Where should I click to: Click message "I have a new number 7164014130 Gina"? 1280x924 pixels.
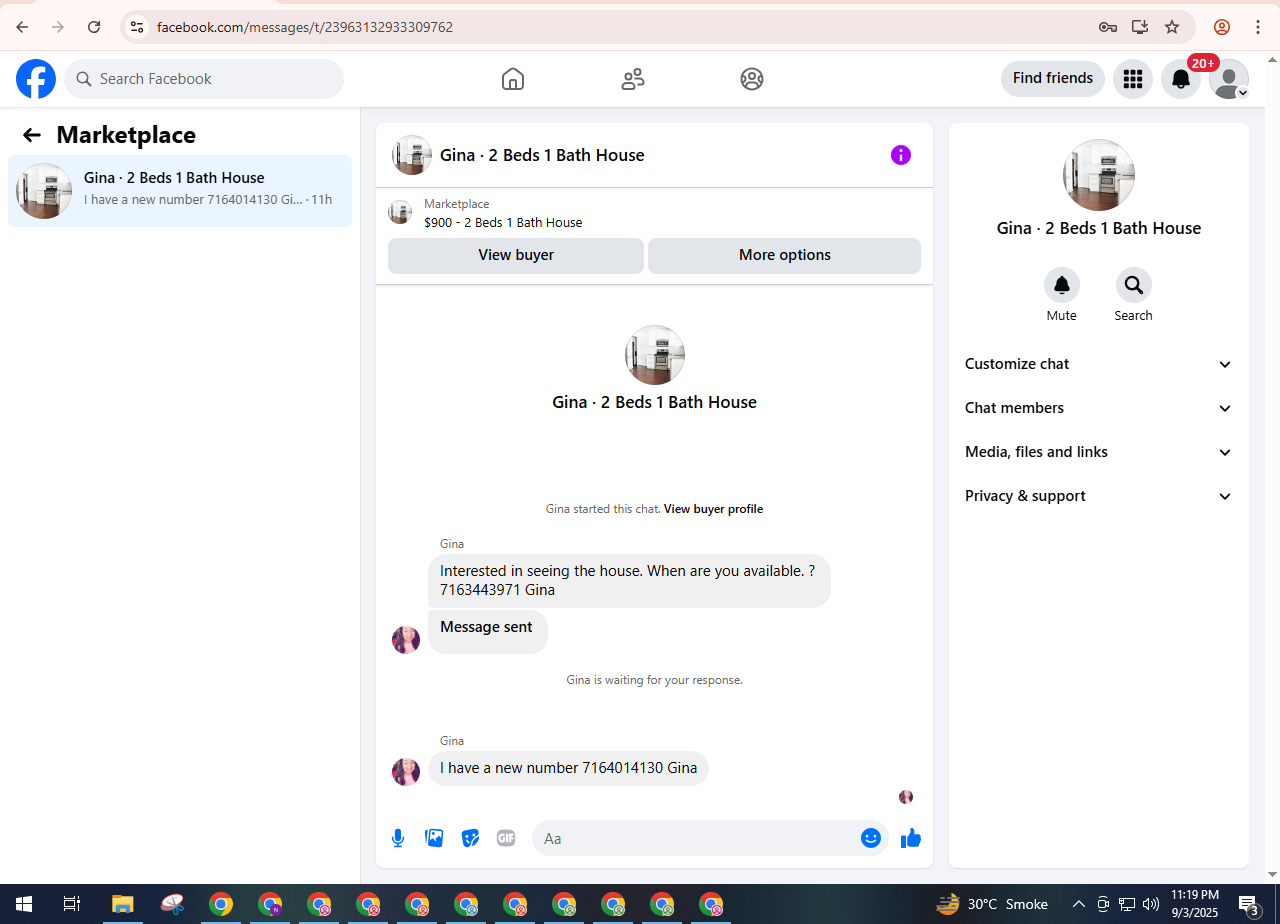[568, 768]
